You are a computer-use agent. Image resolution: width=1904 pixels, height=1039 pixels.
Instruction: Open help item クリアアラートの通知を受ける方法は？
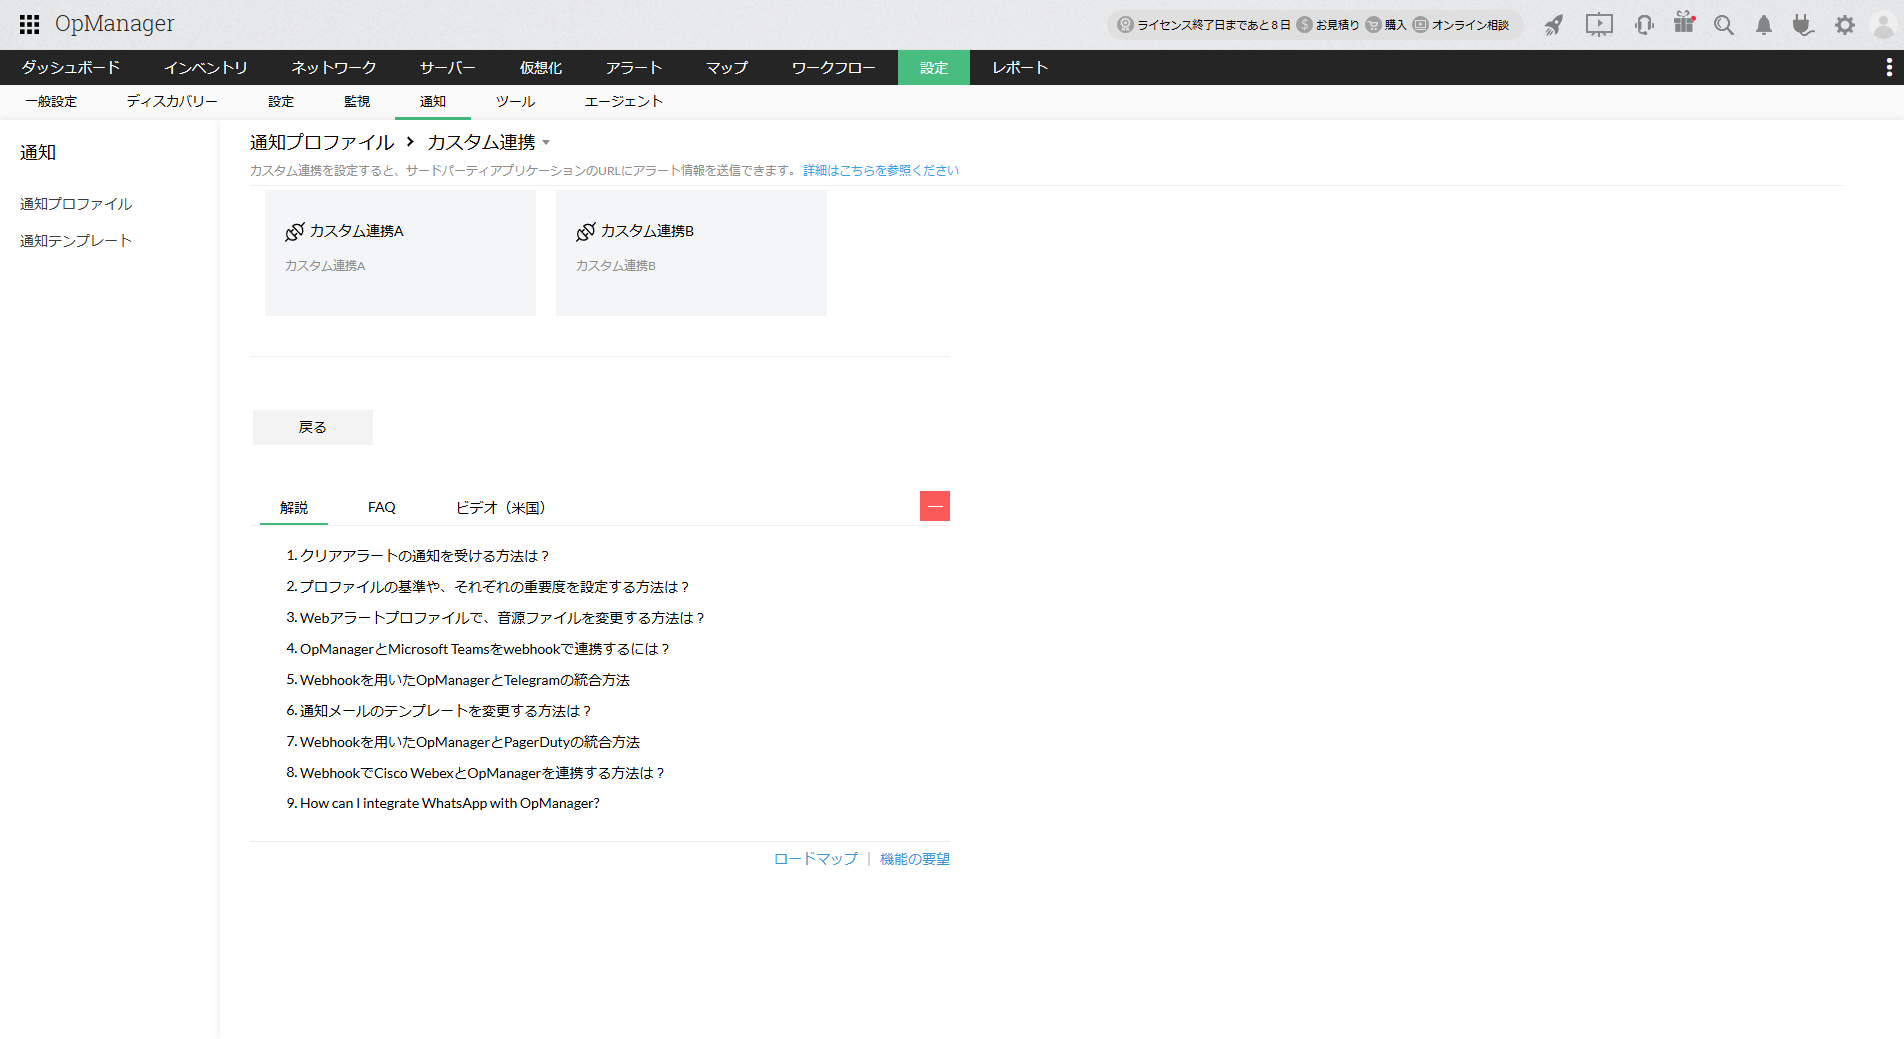pyautogui.click(x=426, y=556)
